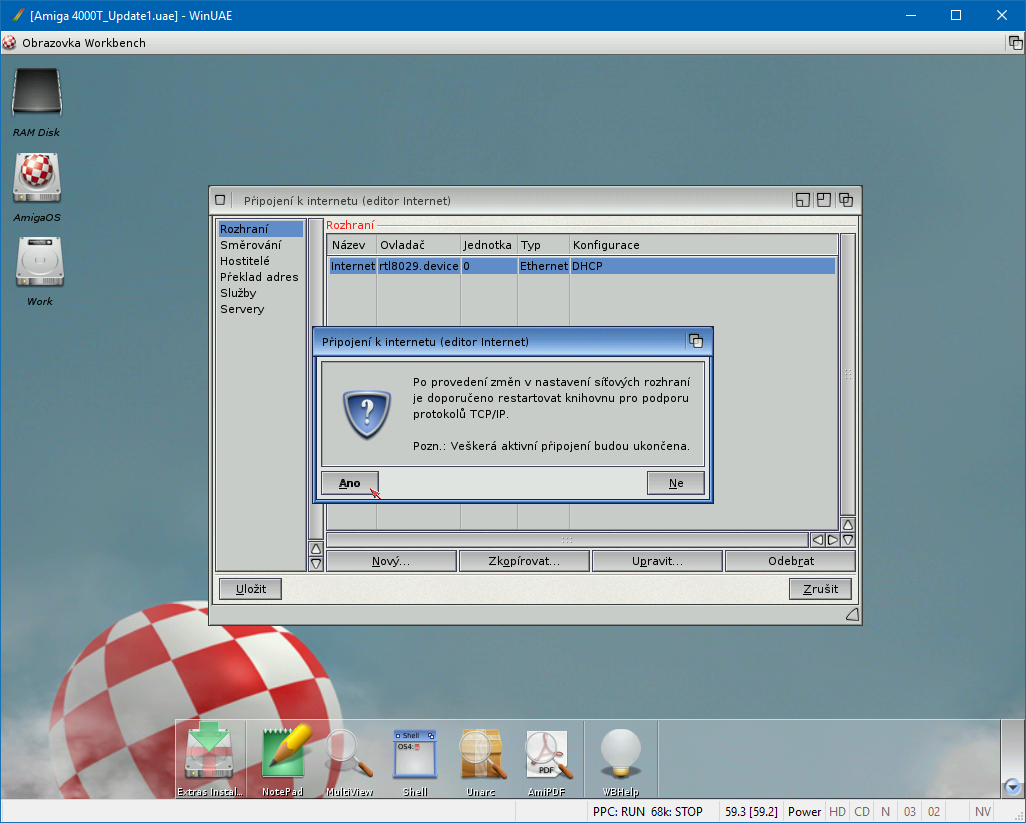Select the Work drive icon
The width and height of the screenshot is (1026, 823).
pos(40,263)
